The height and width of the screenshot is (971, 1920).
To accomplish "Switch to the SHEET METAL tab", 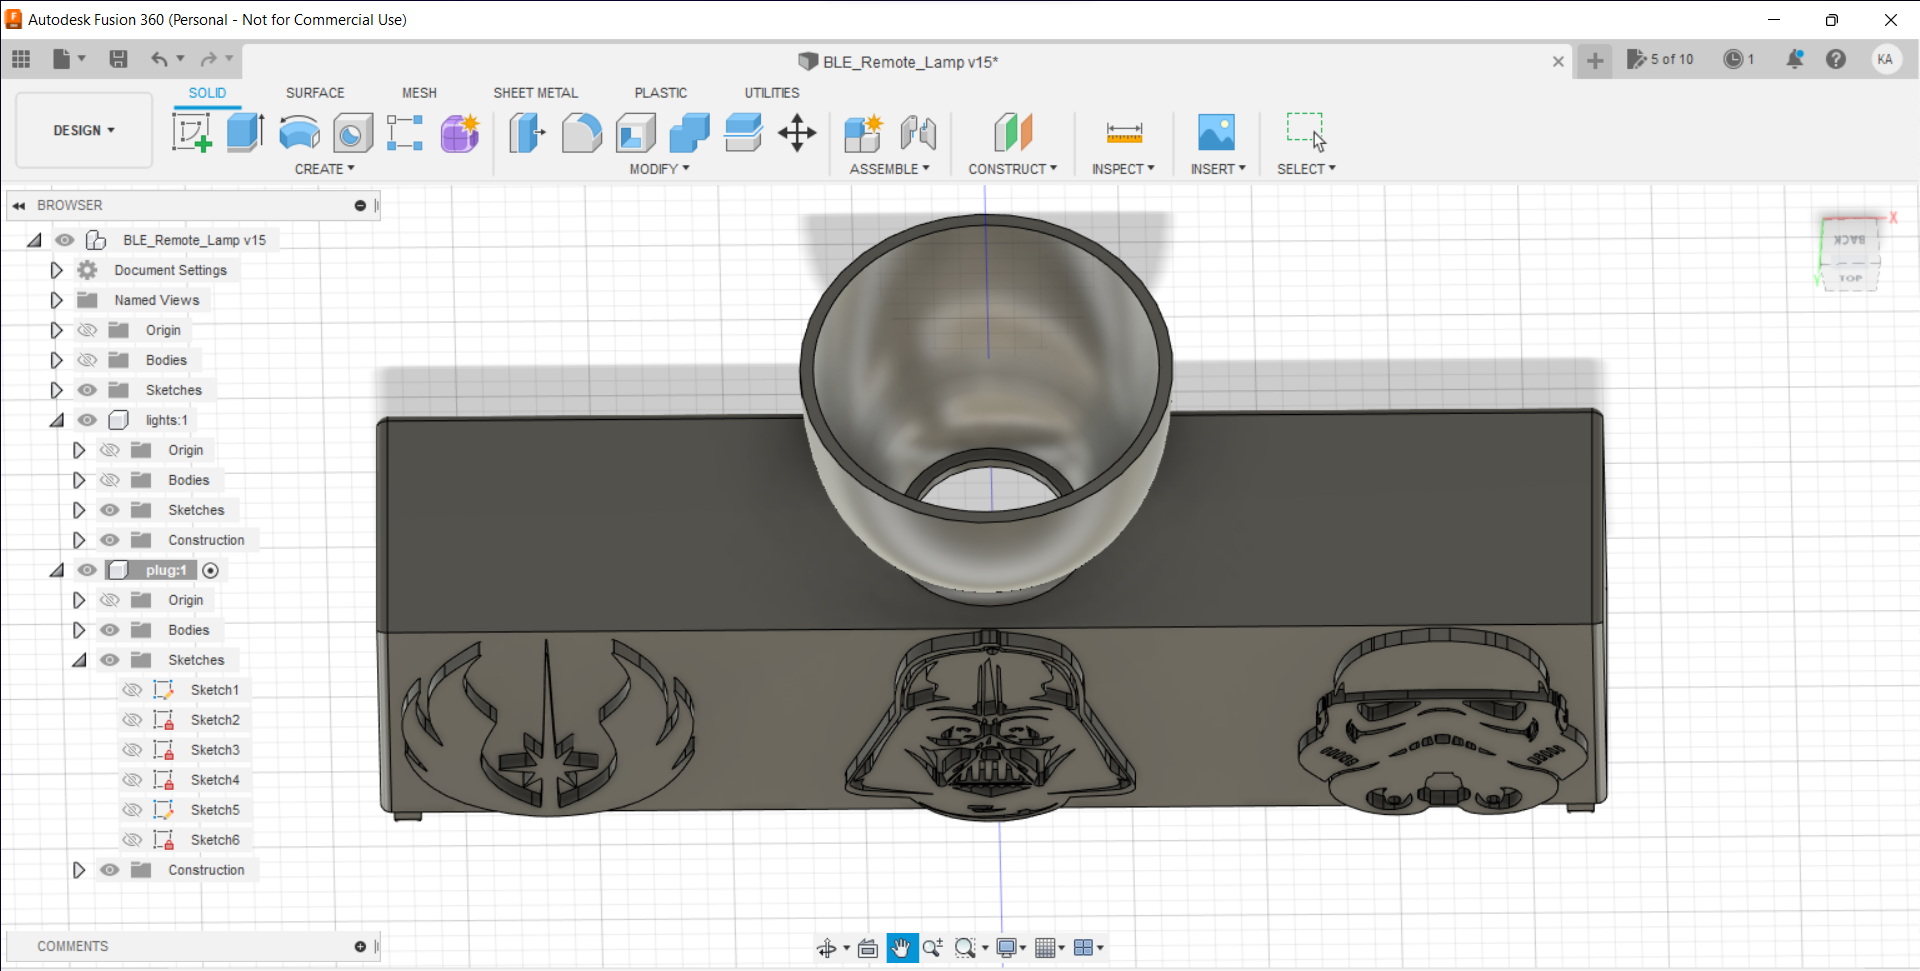I will [536, 92].
